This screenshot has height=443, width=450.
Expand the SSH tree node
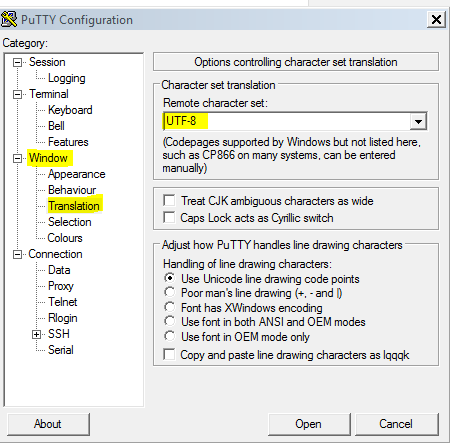coord(36,334)
